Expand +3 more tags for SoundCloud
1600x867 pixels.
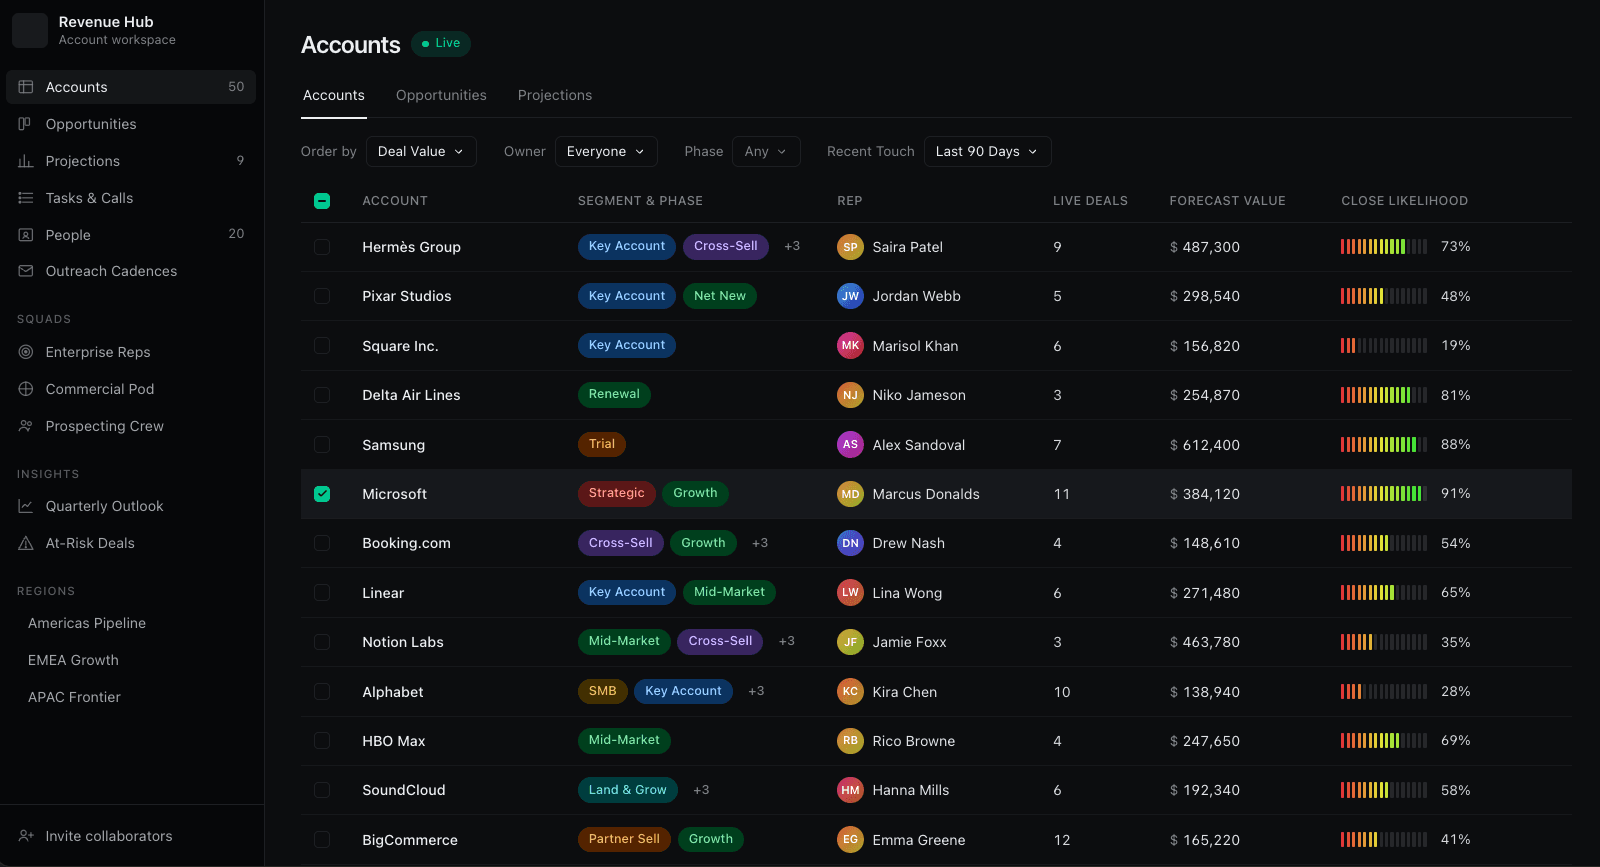coord(701,790)
